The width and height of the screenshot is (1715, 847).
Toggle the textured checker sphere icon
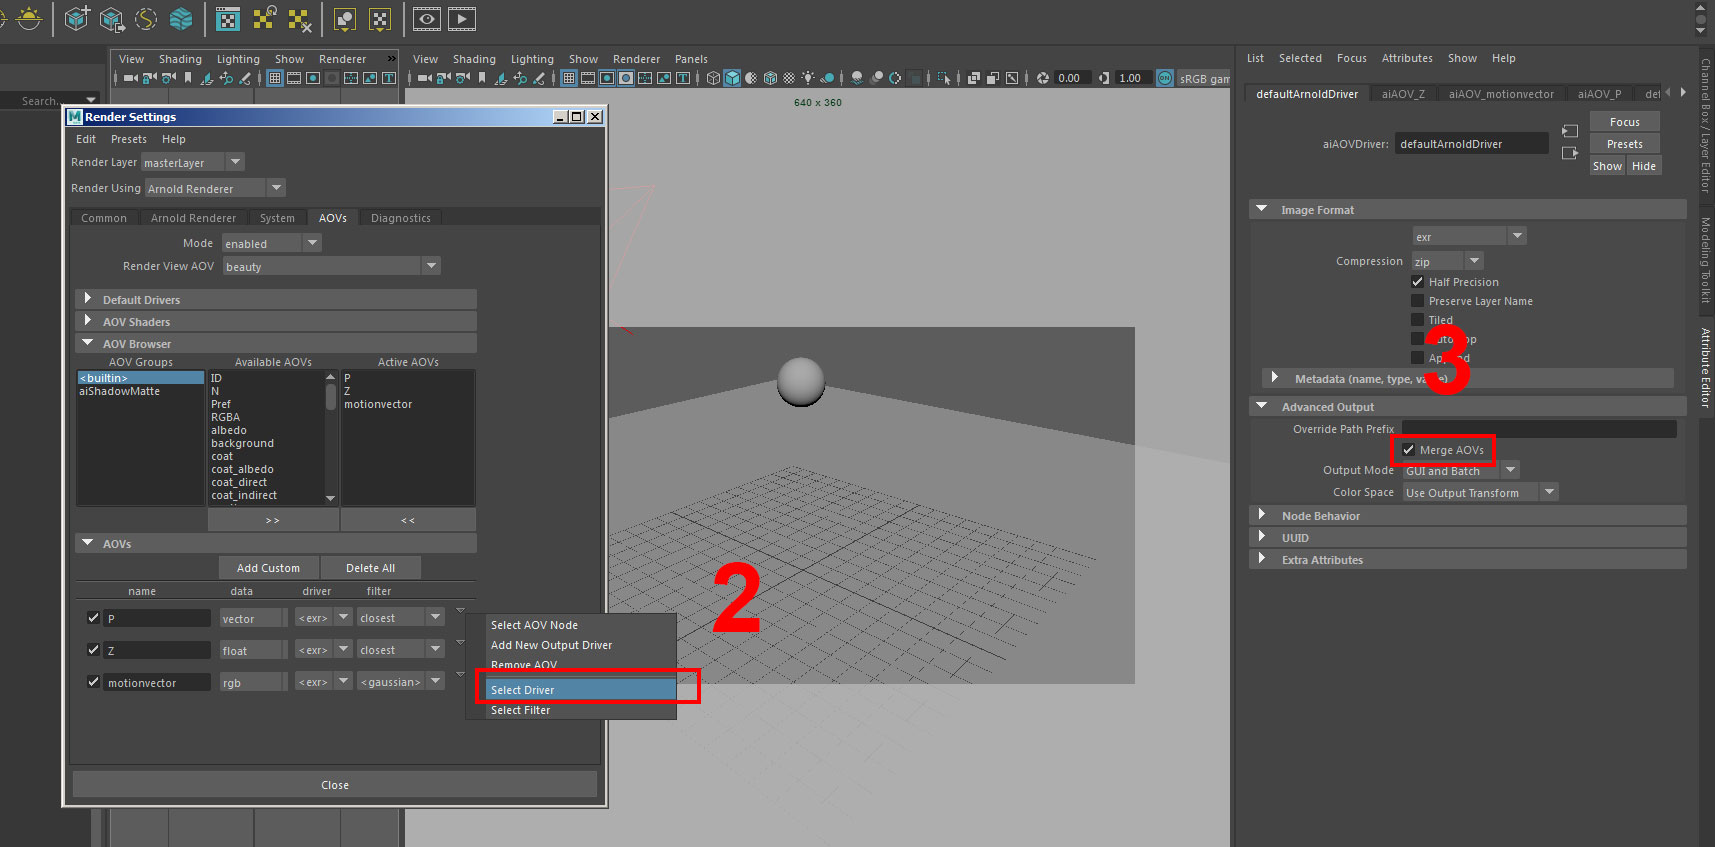coord(789,78)
